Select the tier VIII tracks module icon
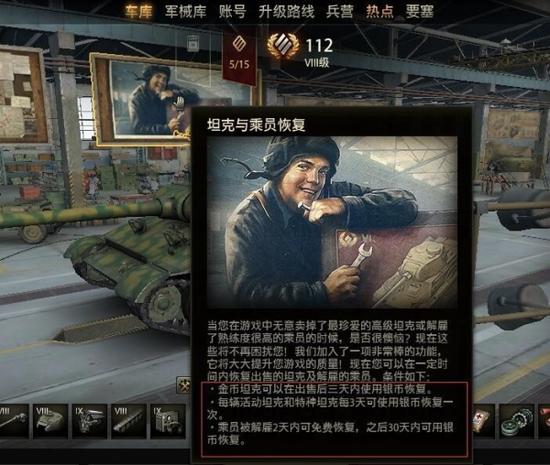 pyautogui.click(x=128, y=421)
